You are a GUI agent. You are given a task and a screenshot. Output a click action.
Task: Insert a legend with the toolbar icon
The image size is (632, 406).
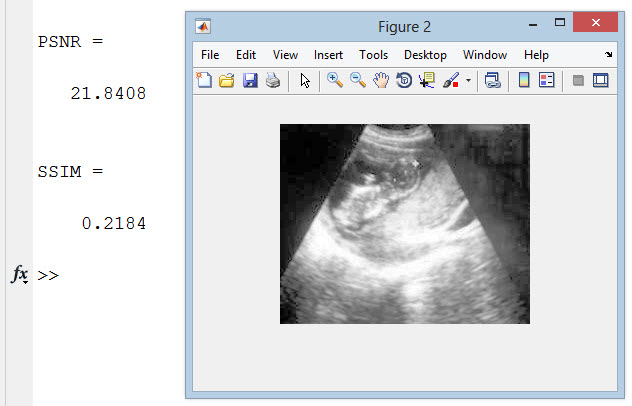pyautogui.click(x=547, y=80)
